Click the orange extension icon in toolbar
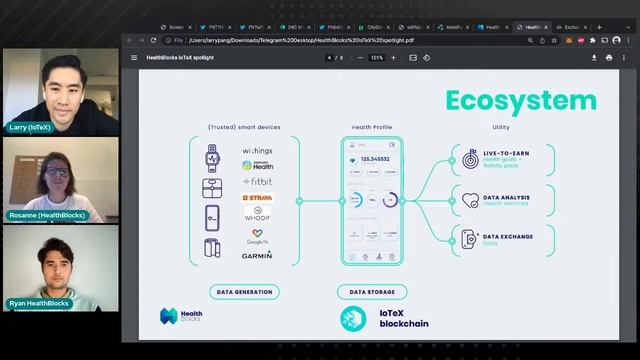This screenshot has width=640, height=360. tap(569, 40)
